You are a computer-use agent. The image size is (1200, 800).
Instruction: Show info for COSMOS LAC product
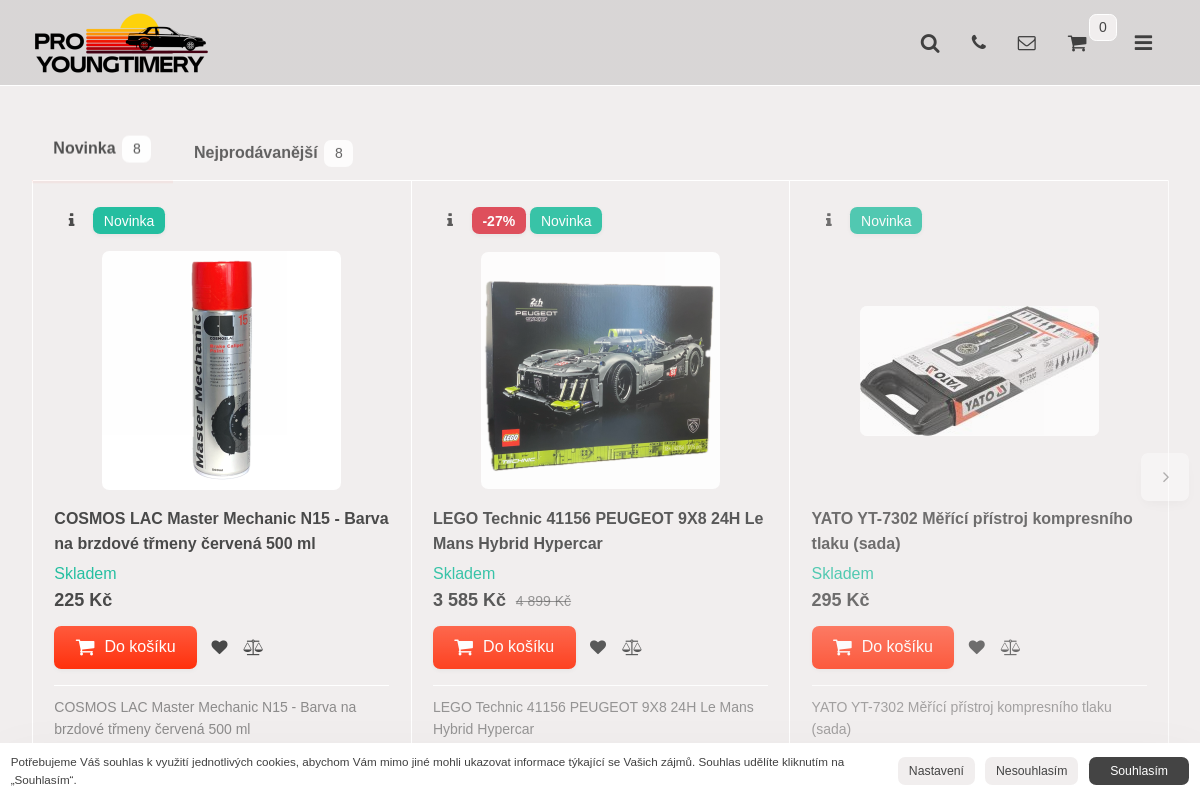(x=71, y=220)
